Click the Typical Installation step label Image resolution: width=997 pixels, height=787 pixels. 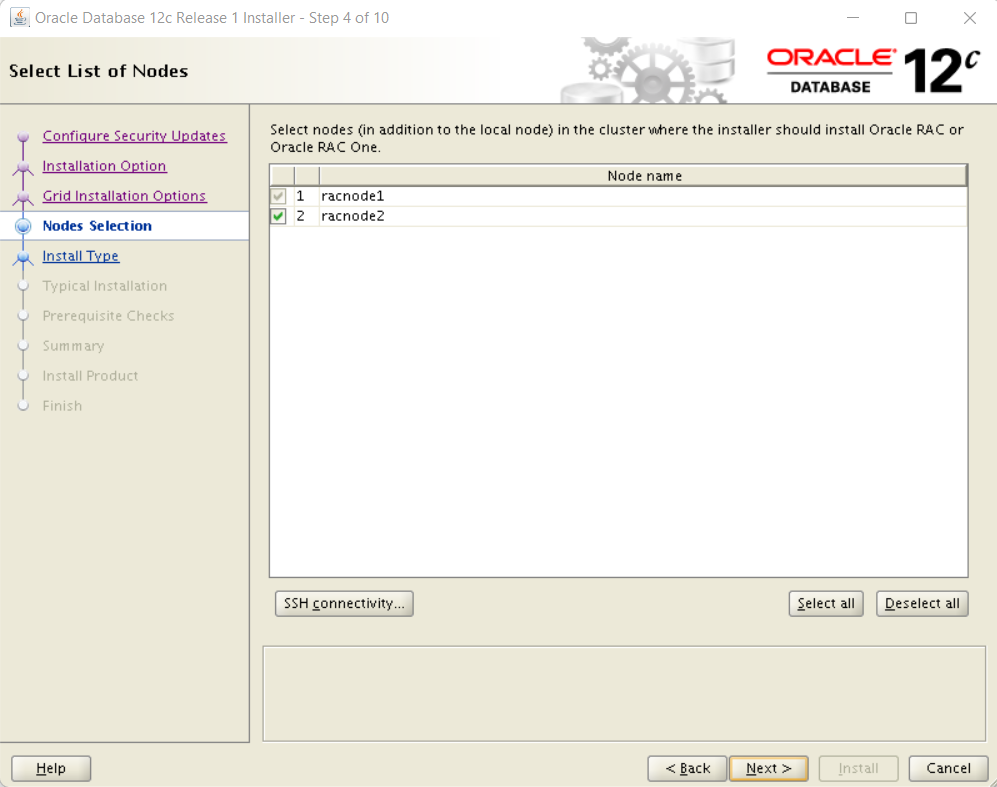point(105,285)
